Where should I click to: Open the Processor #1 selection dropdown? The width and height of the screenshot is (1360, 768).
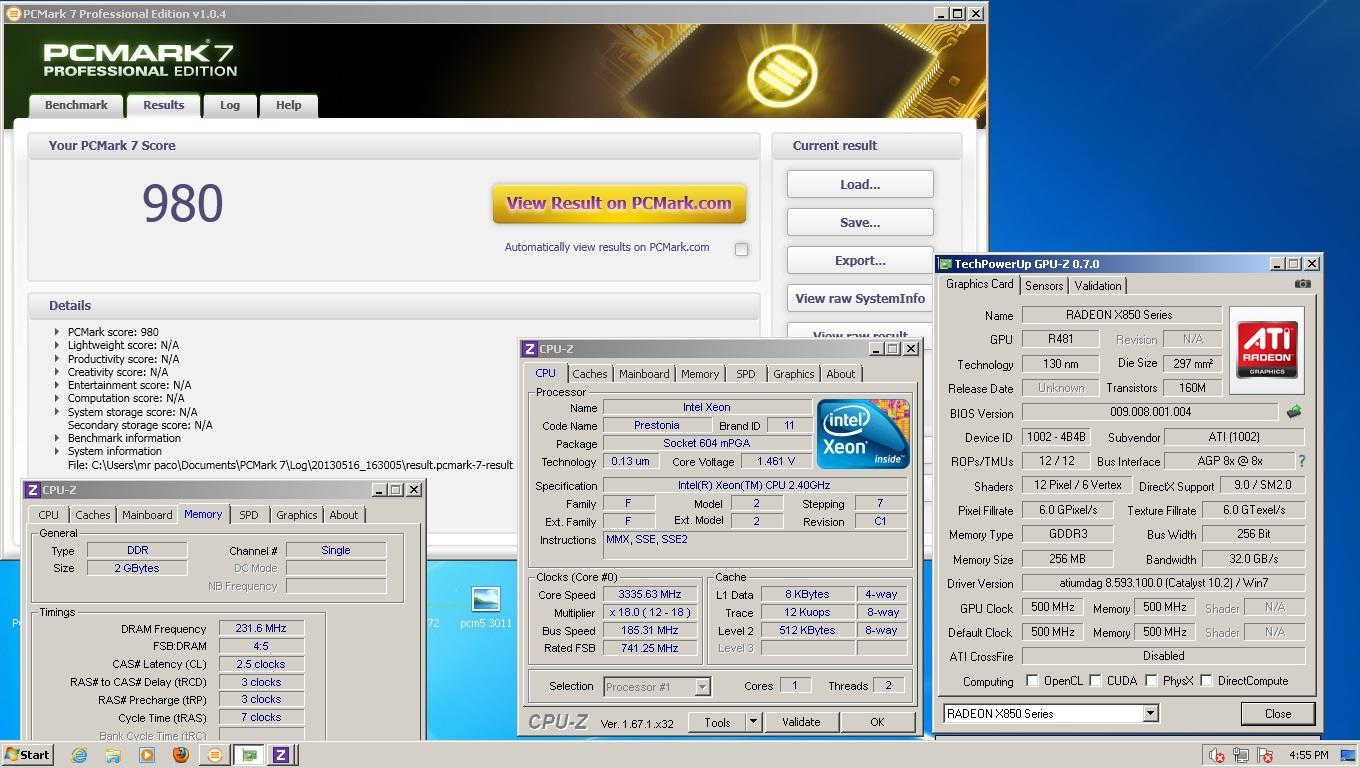[702, 686]
